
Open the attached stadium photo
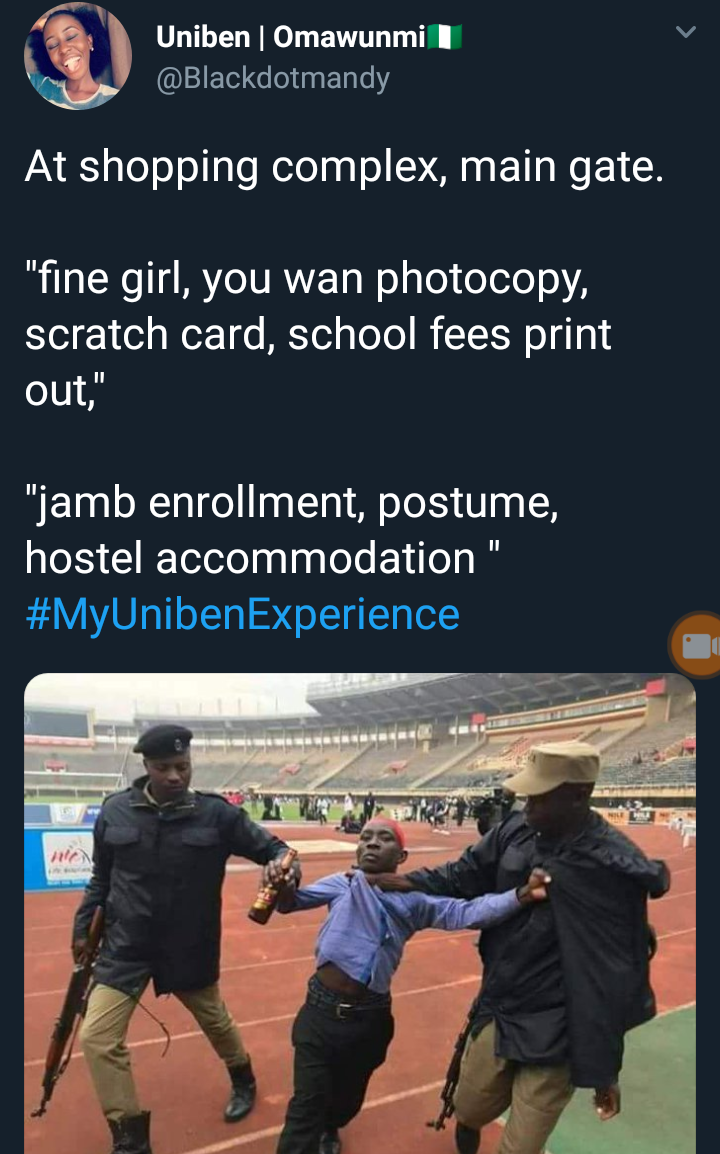pos(360,913)
